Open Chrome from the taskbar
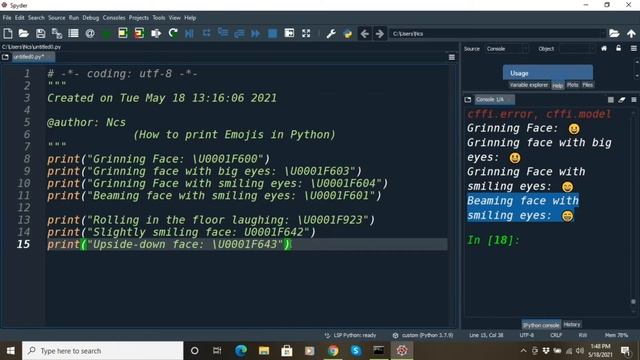Screen dimensions: 640x360 (333, 351)
